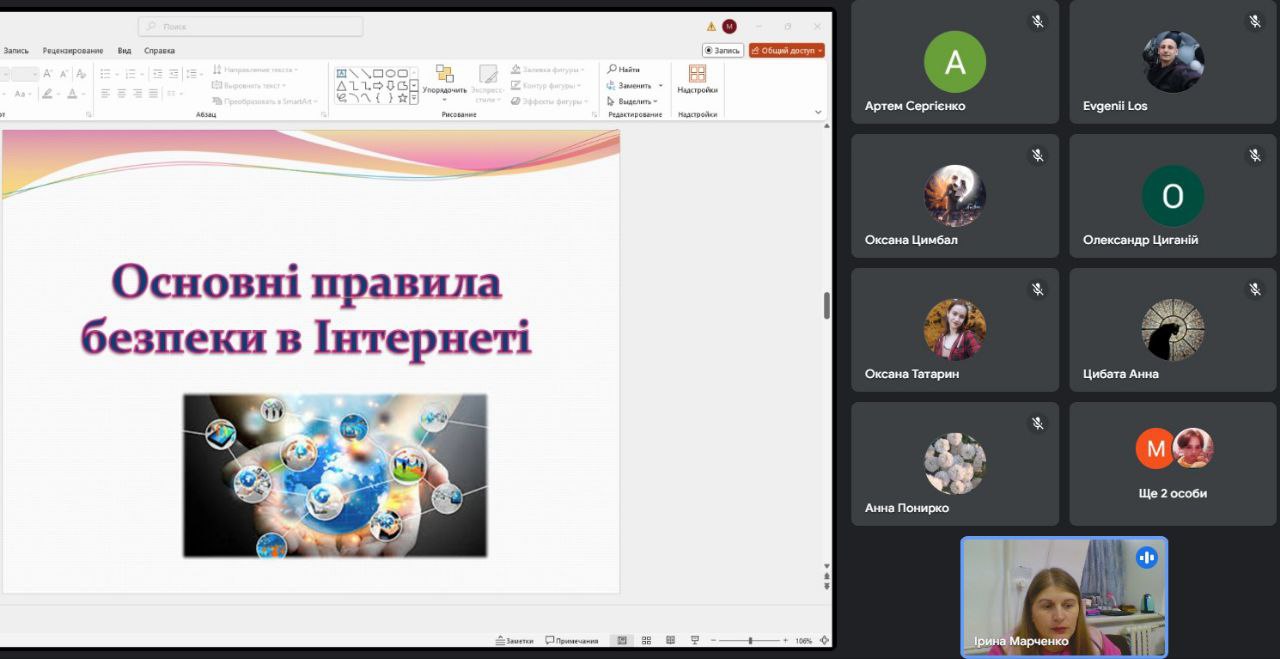Image resolution: width=1280 pixels, height=659 pixels.
Task: Click zoom percentage 106% value
Action: 803,640
